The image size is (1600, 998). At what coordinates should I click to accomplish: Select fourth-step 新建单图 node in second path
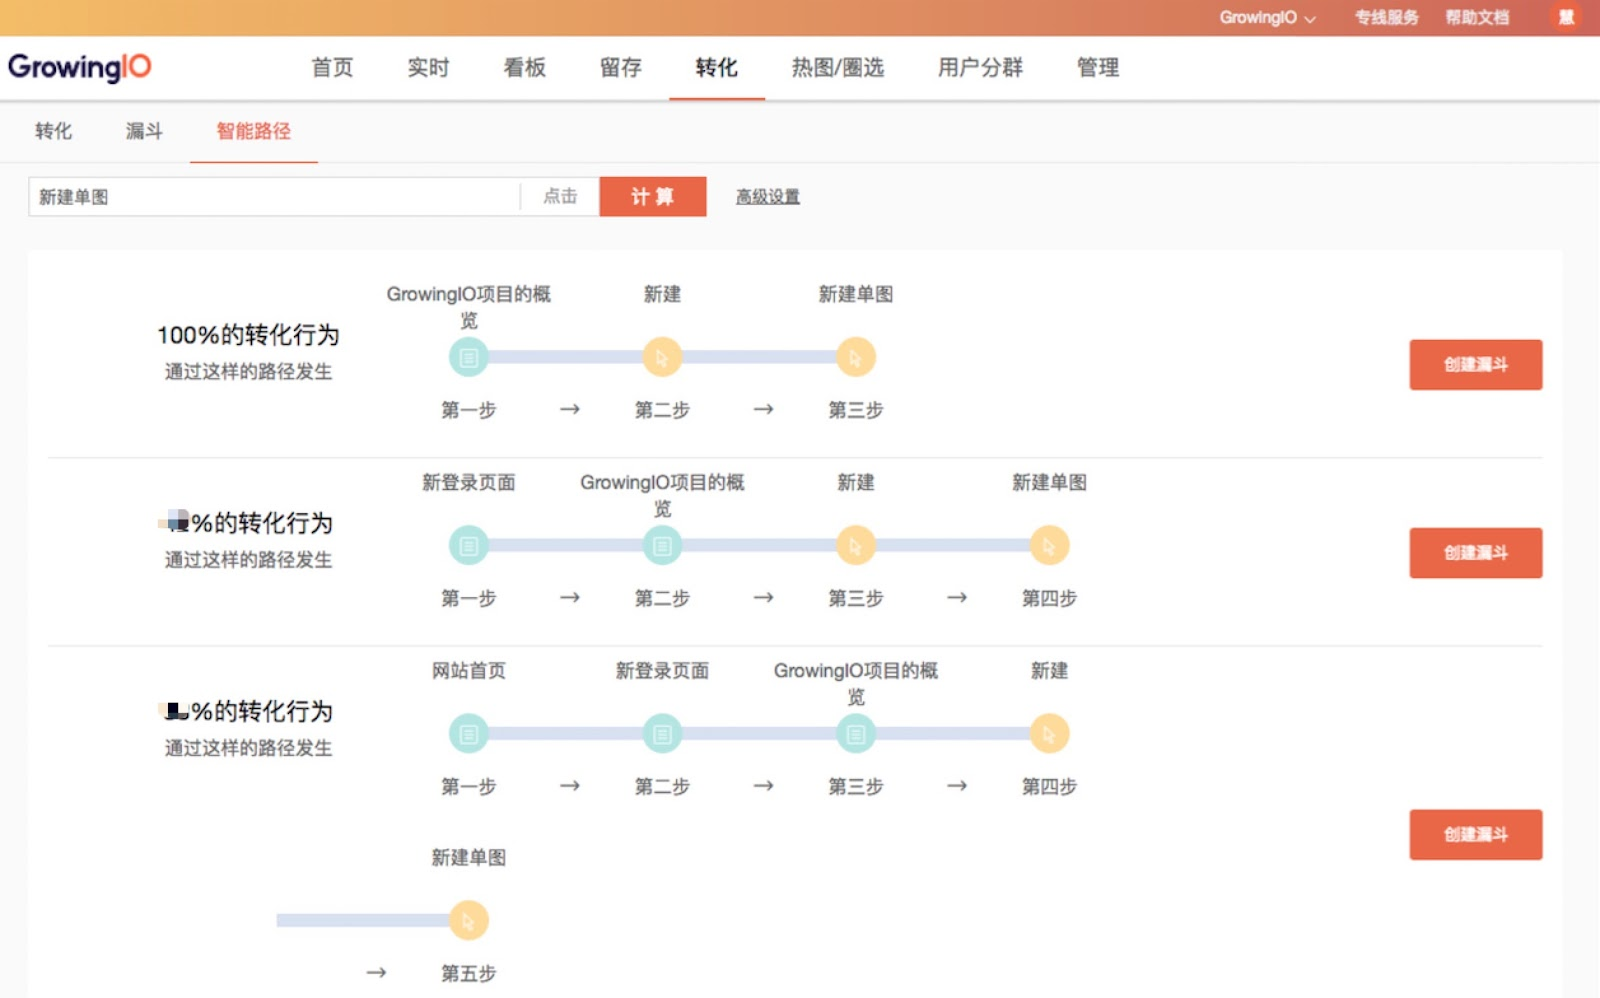[x=1049, y=545]
